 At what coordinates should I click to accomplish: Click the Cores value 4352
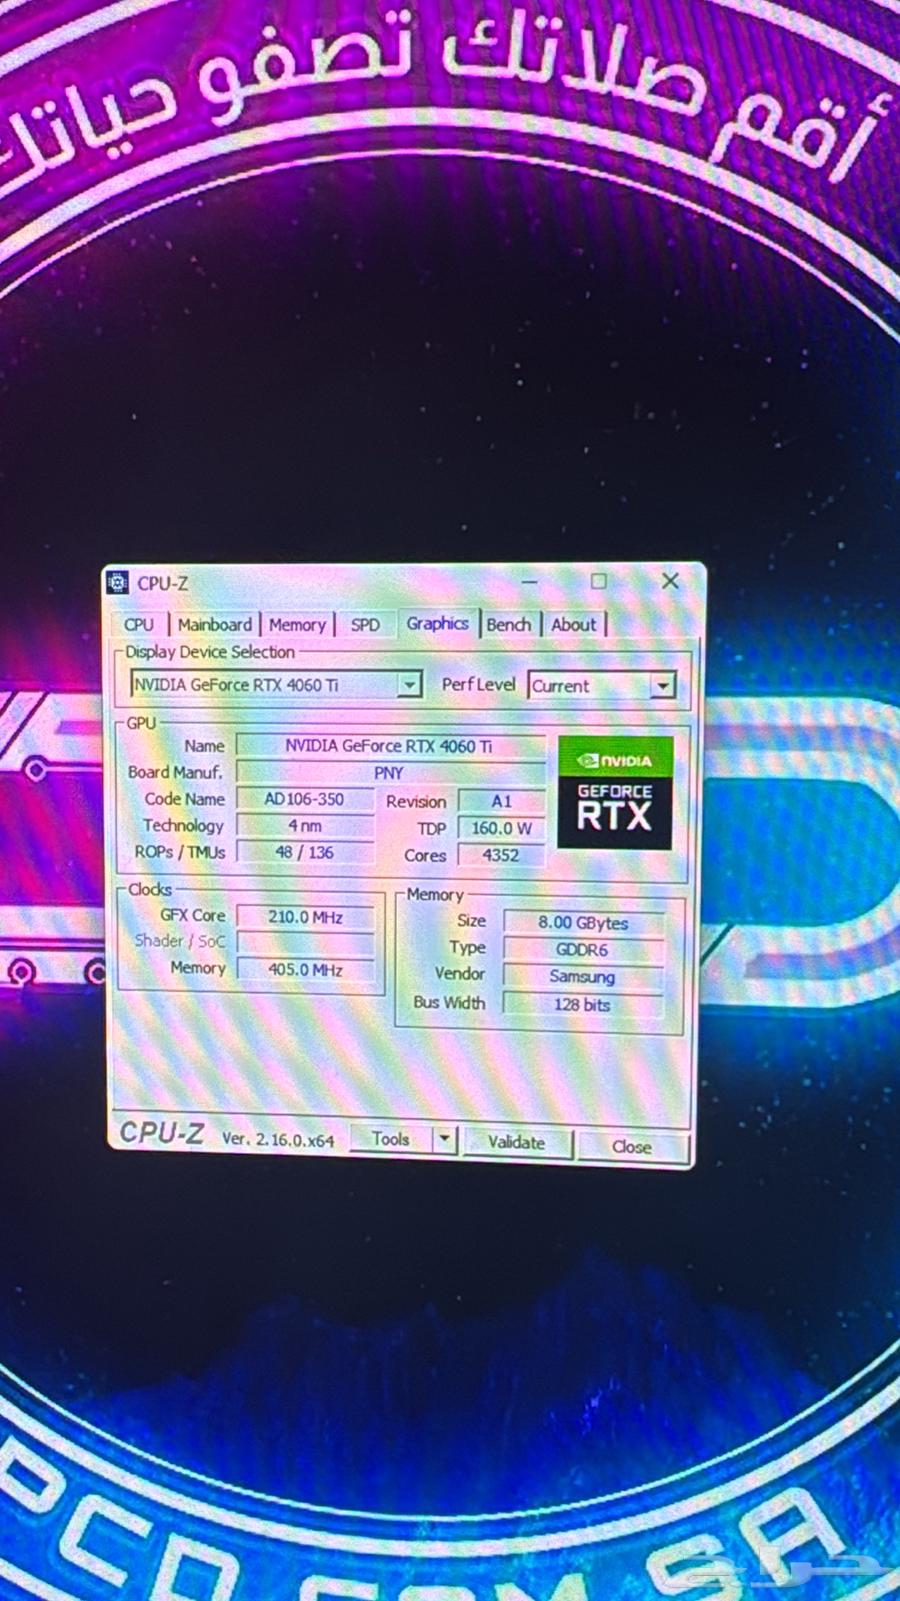click(502, 855)
